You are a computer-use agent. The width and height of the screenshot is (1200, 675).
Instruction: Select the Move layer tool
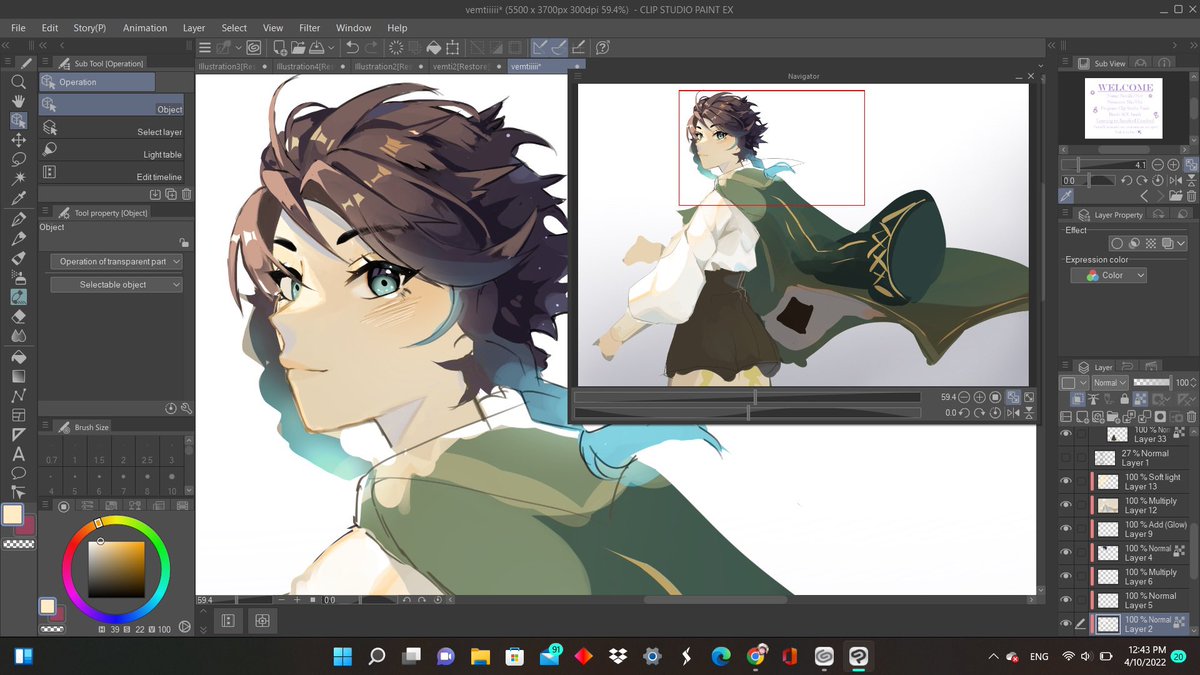coord(18,140)
